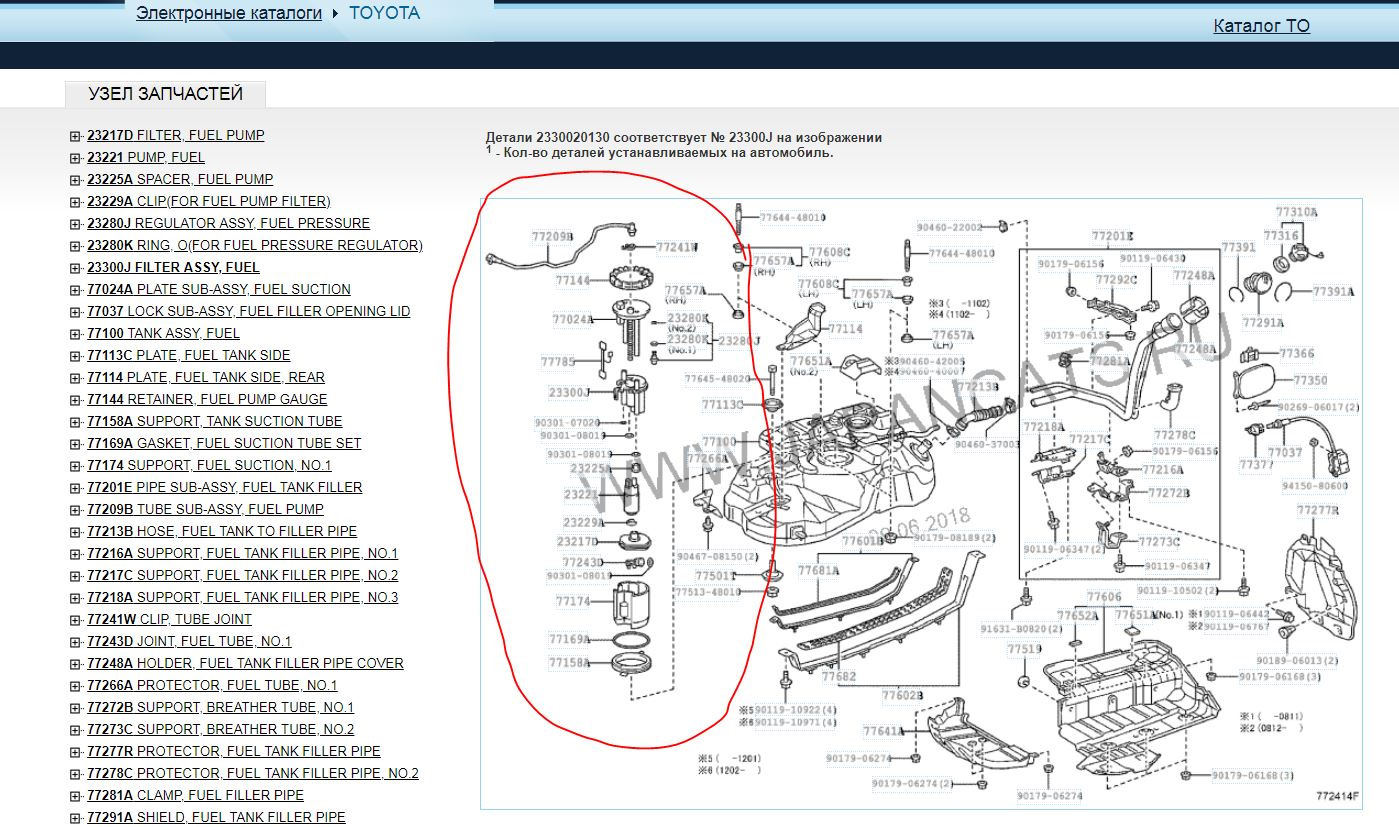Expand the 77241W CLIP, TUBE JOINT node

coord(75,619)
